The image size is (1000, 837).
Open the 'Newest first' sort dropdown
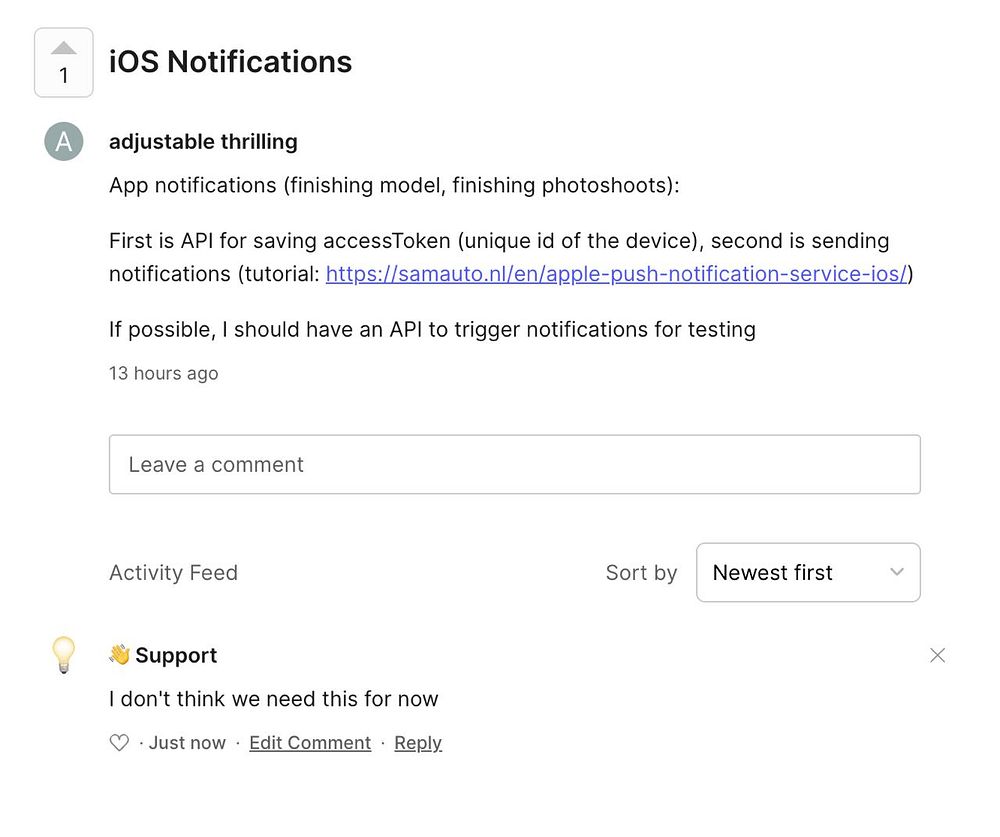807,573
